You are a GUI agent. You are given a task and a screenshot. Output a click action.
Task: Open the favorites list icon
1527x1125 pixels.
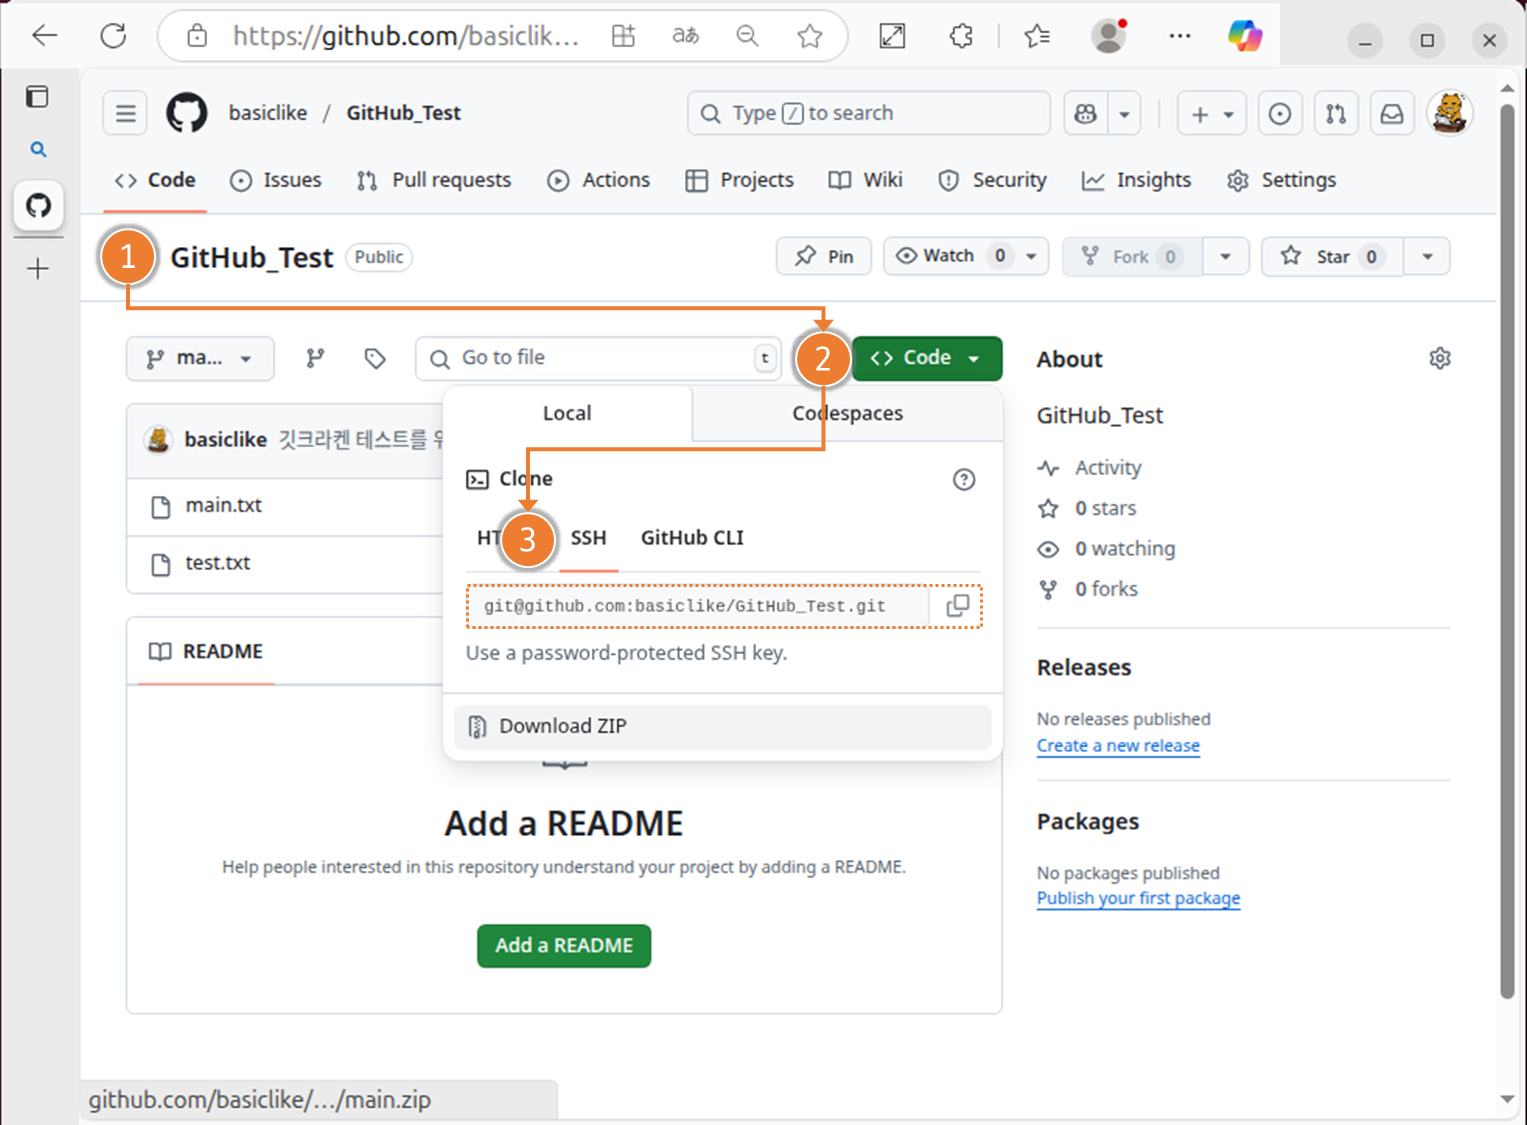click(1037, 37)
